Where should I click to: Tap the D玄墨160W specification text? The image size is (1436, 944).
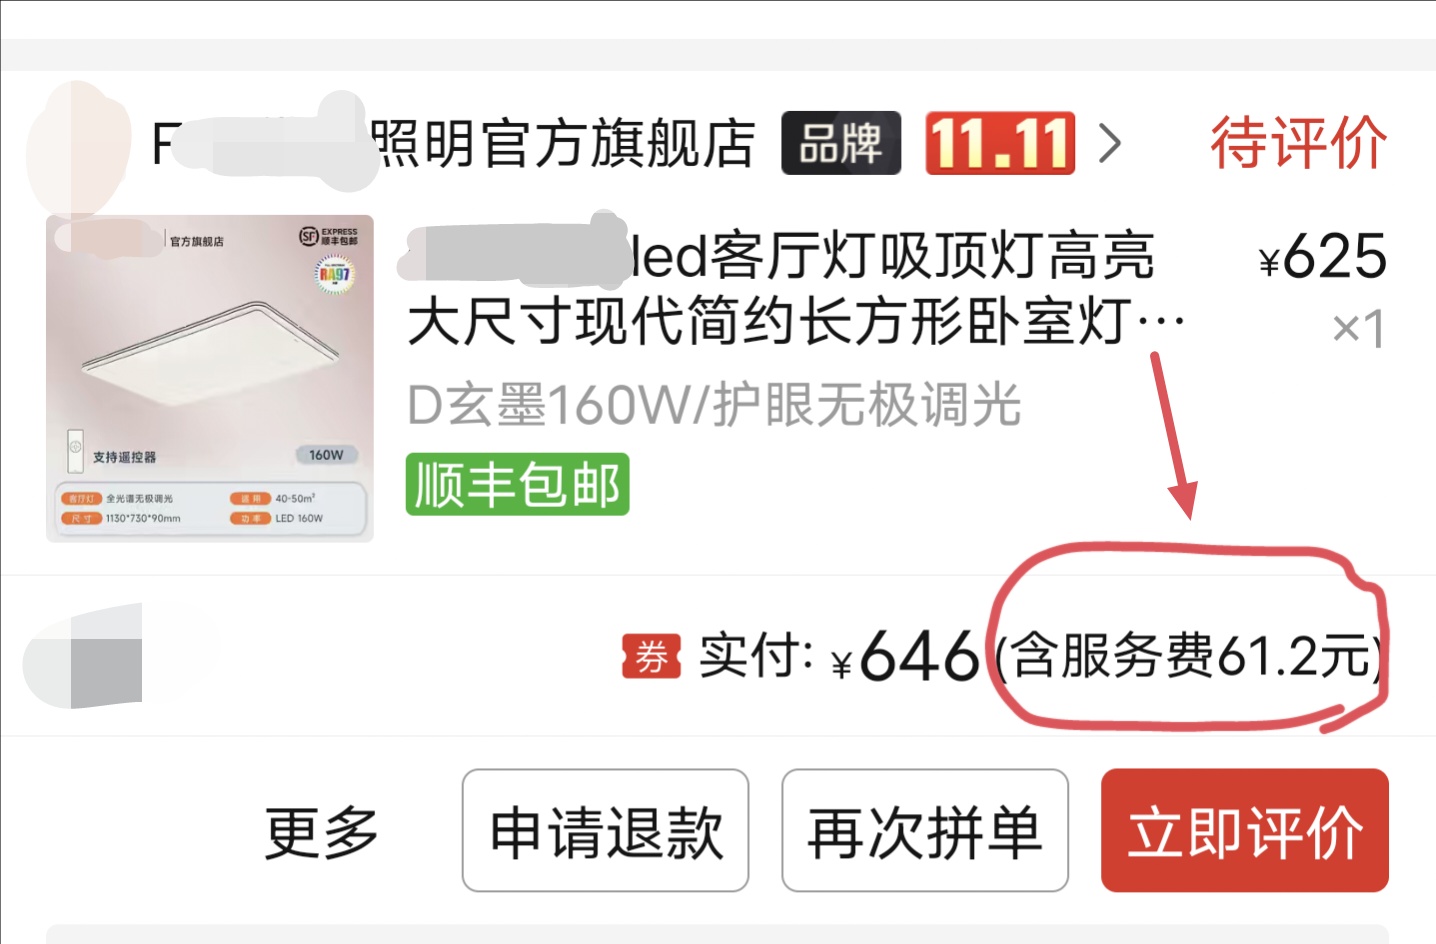pos(714,405)
